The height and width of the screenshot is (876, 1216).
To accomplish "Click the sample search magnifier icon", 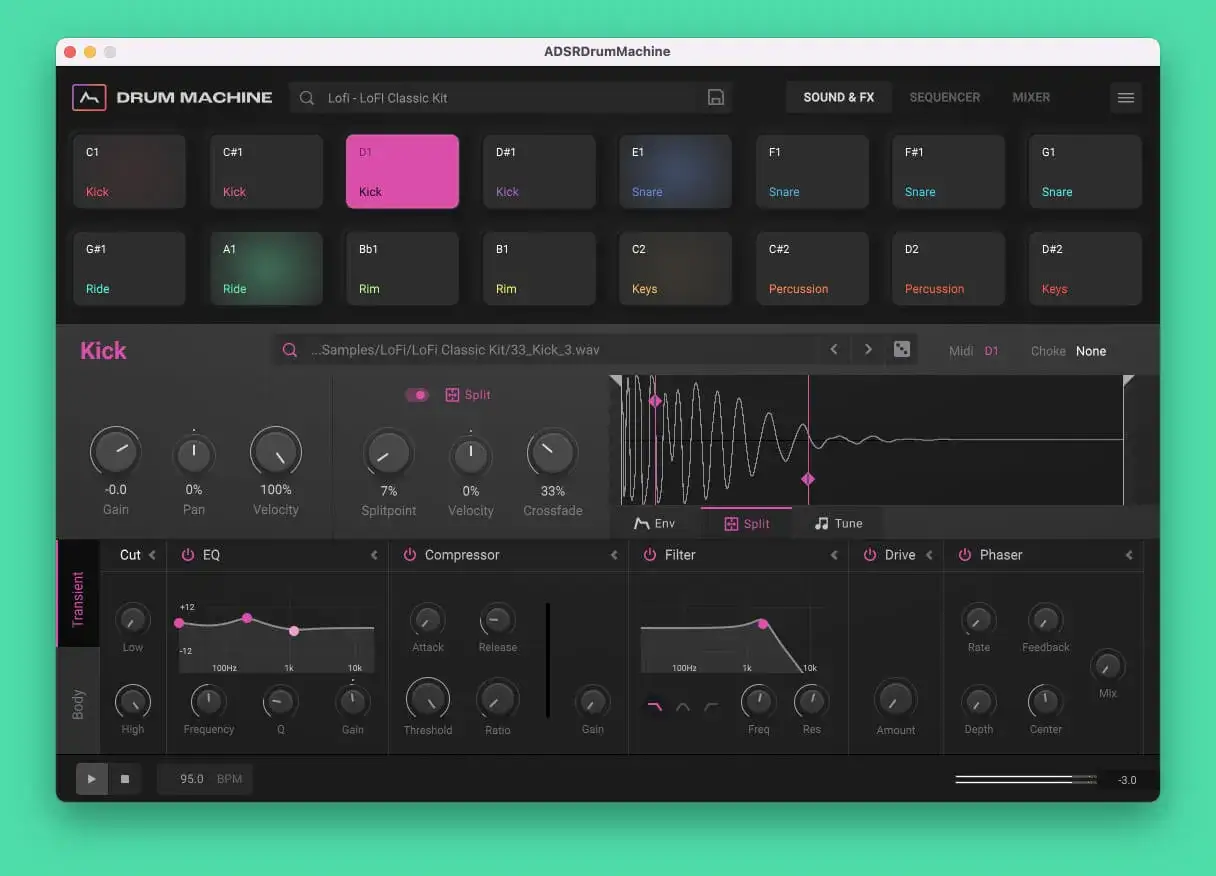I will pos(289,350).
